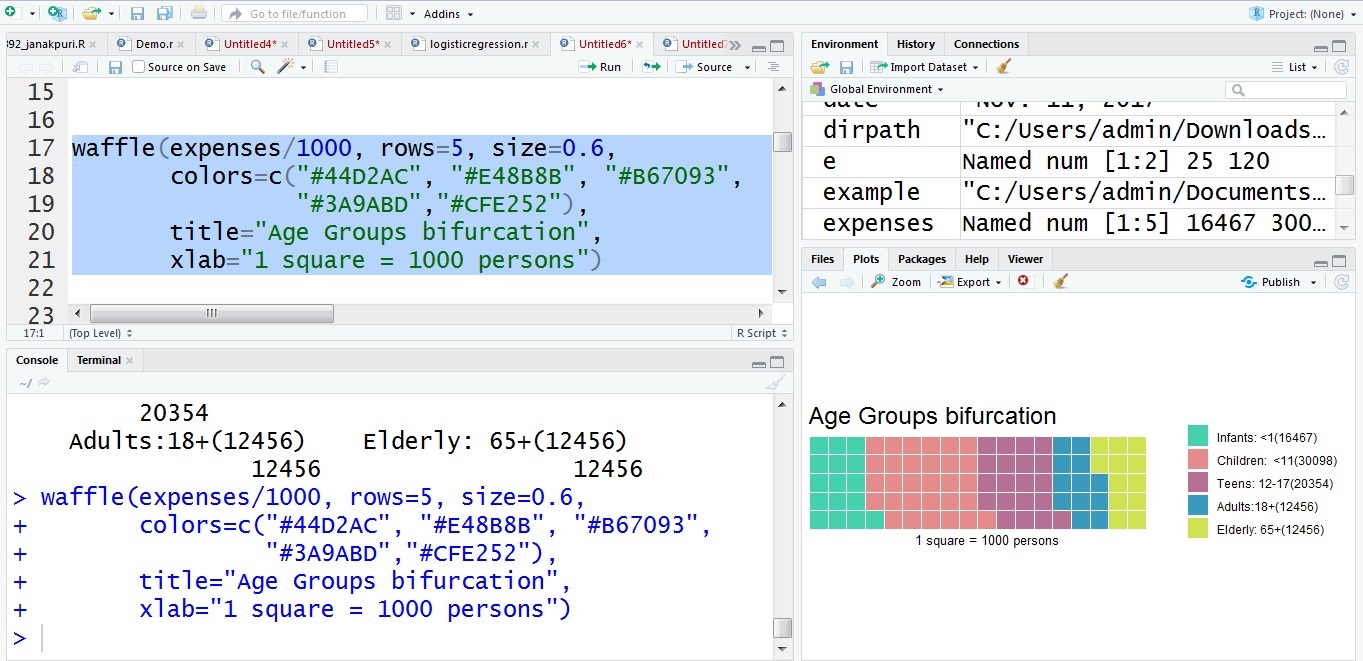Open the (Top Level) scope selector
This screenshot has height=661, width=1363.
[100, 333]
